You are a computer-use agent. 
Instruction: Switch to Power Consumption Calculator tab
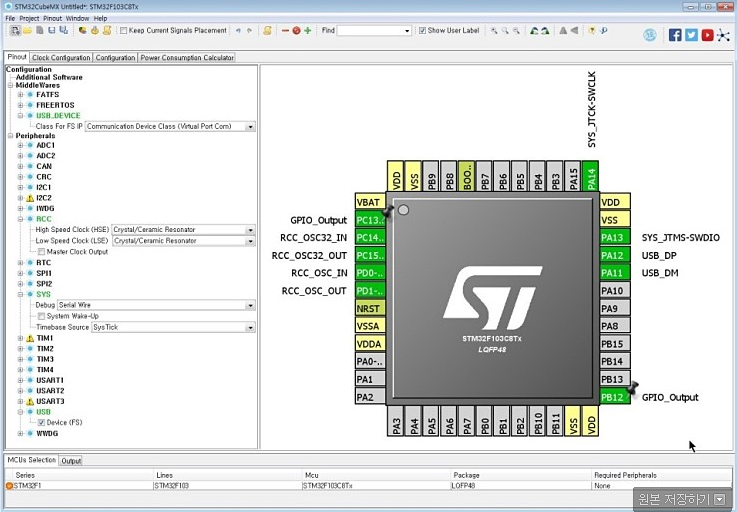coord(187,58)
